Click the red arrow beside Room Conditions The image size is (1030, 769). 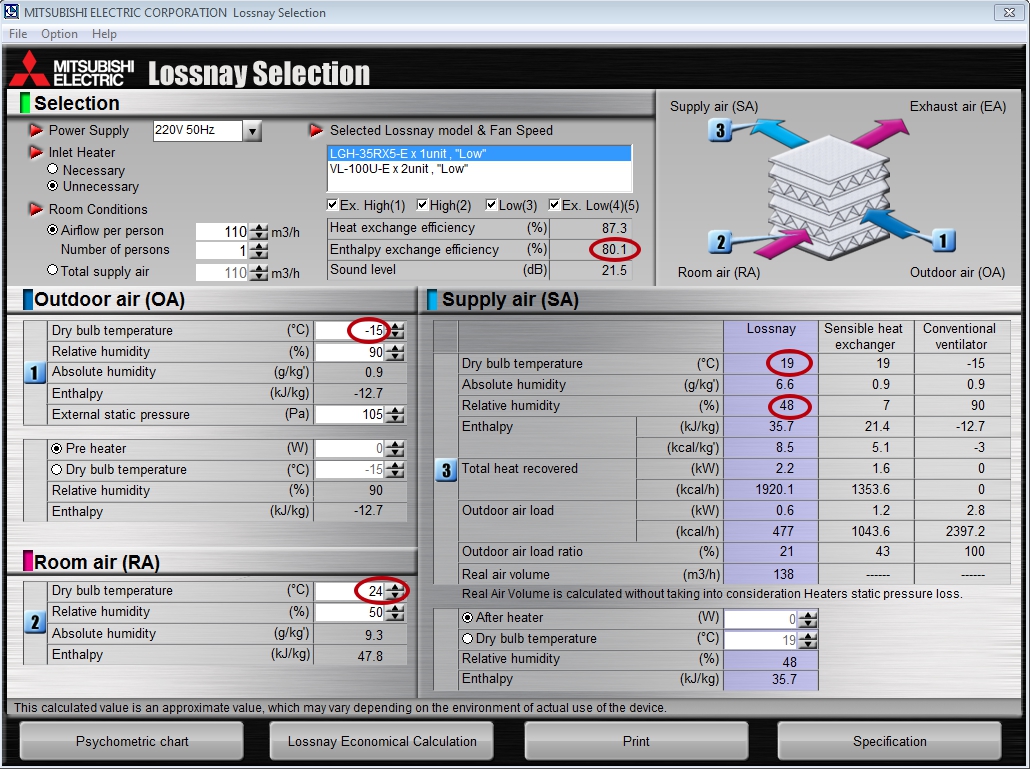point(35,209)
